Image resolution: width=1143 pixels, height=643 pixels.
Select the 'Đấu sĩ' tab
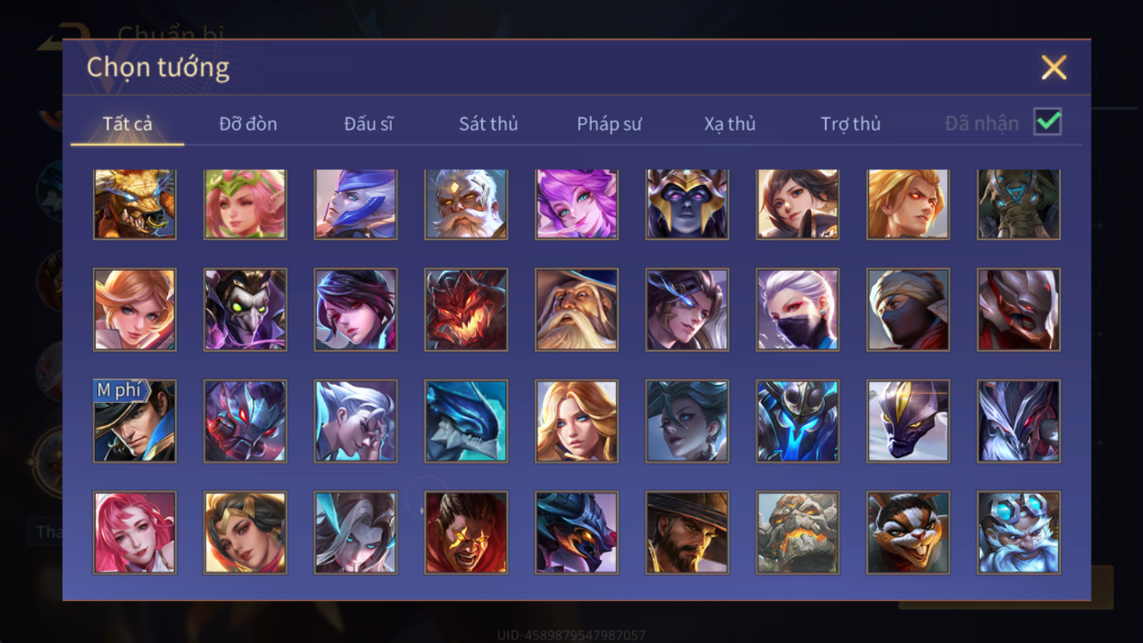(x=368, y=124)
